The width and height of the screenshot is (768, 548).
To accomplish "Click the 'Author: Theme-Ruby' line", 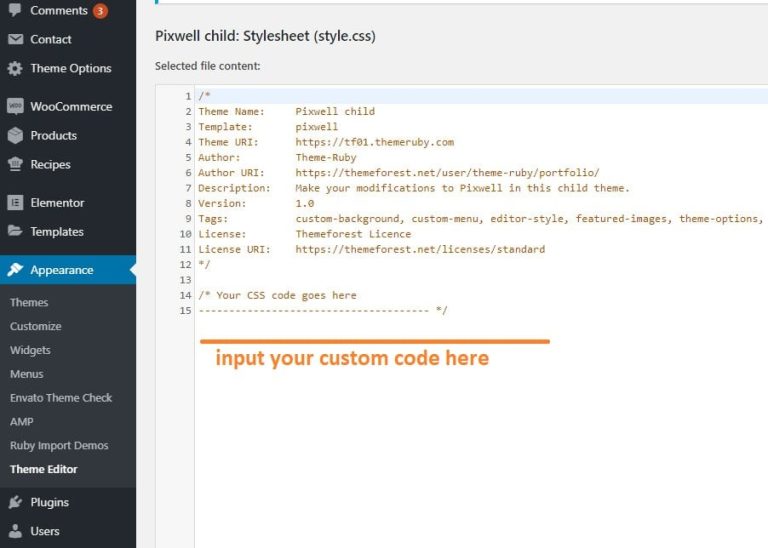I will click(x=277, y=157).
